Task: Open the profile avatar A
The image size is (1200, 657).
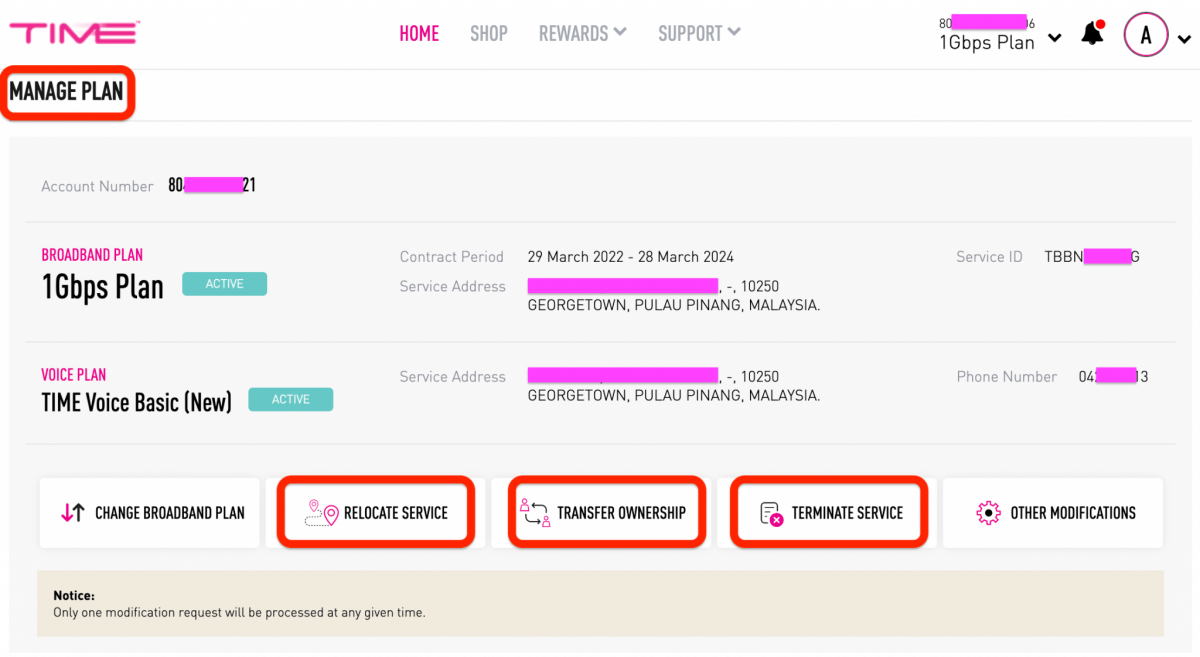Action: pyautogui.click(x=1146, y=35)
